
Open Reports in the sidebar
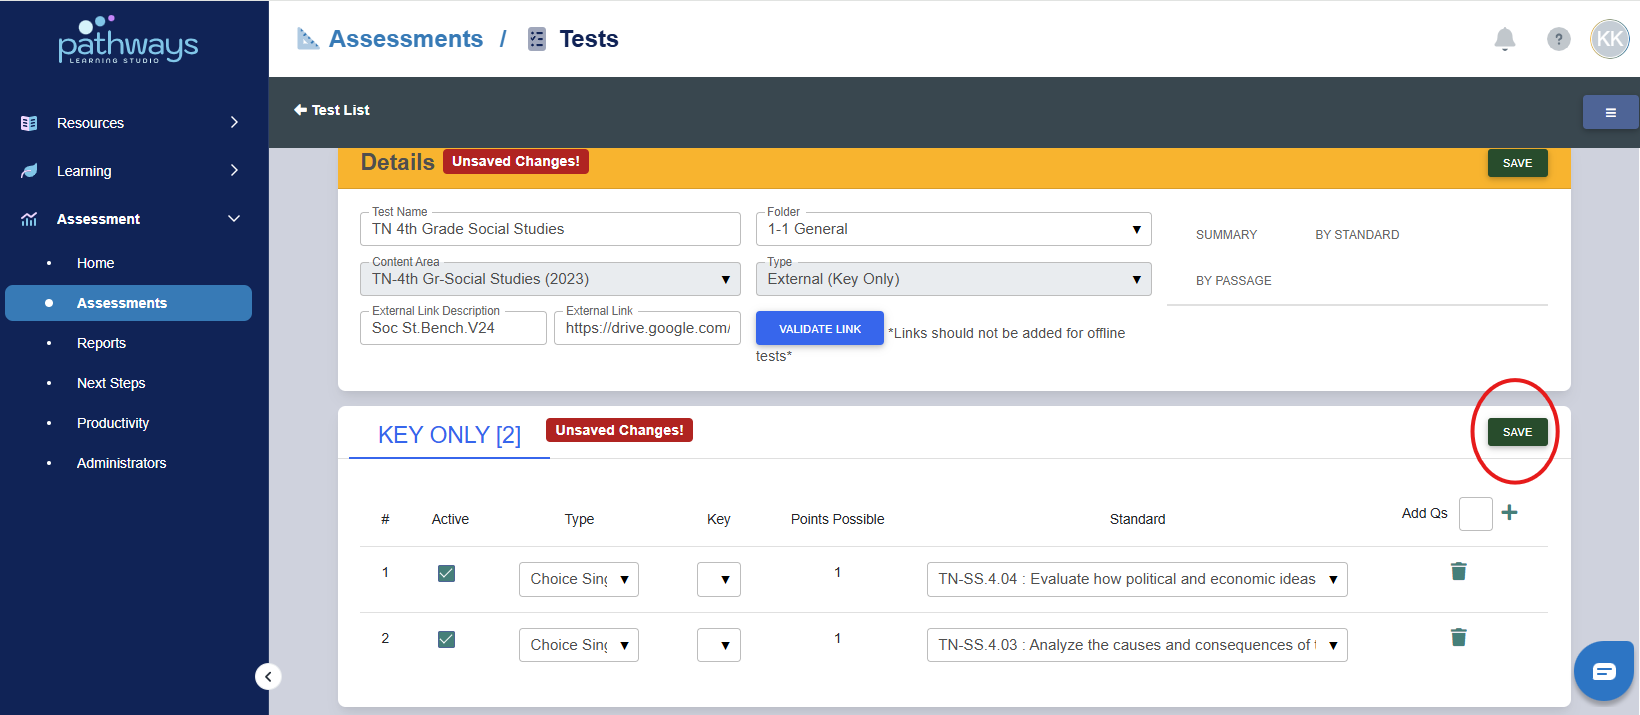[x=101, y=343]
